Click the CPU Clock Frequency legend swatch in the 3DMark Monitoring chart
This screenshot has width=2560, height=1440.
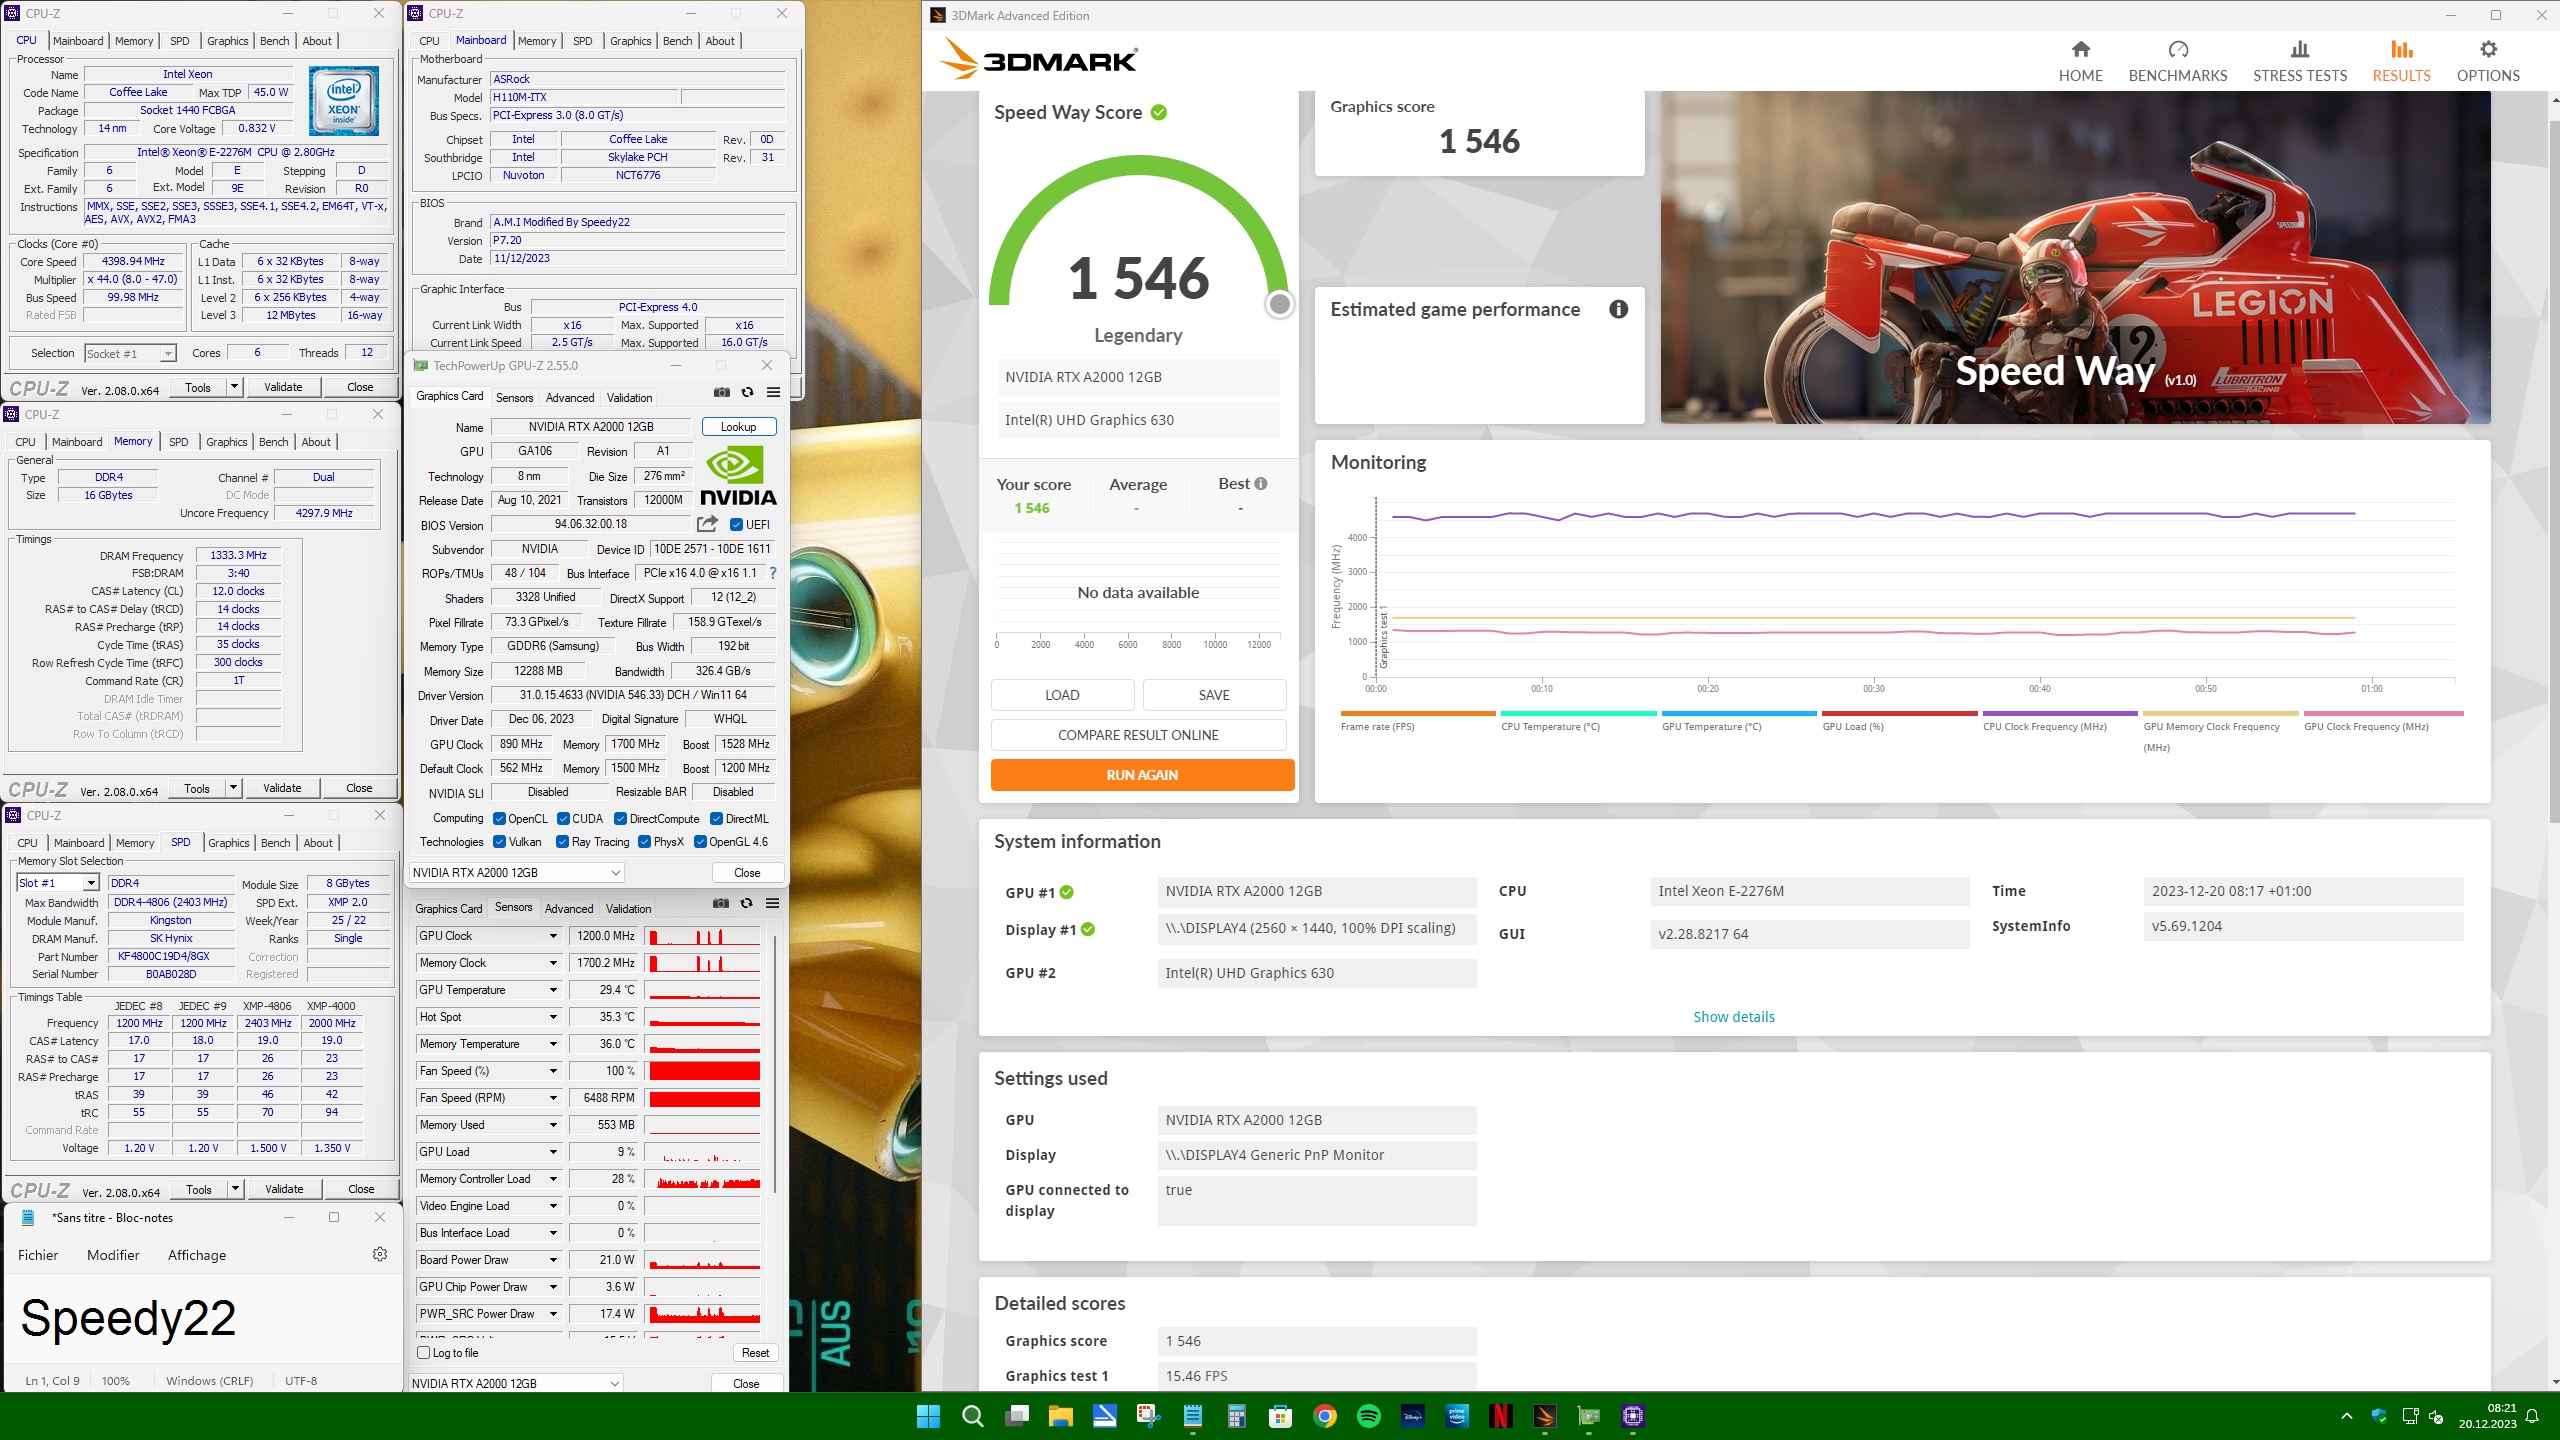point(2060,713)
